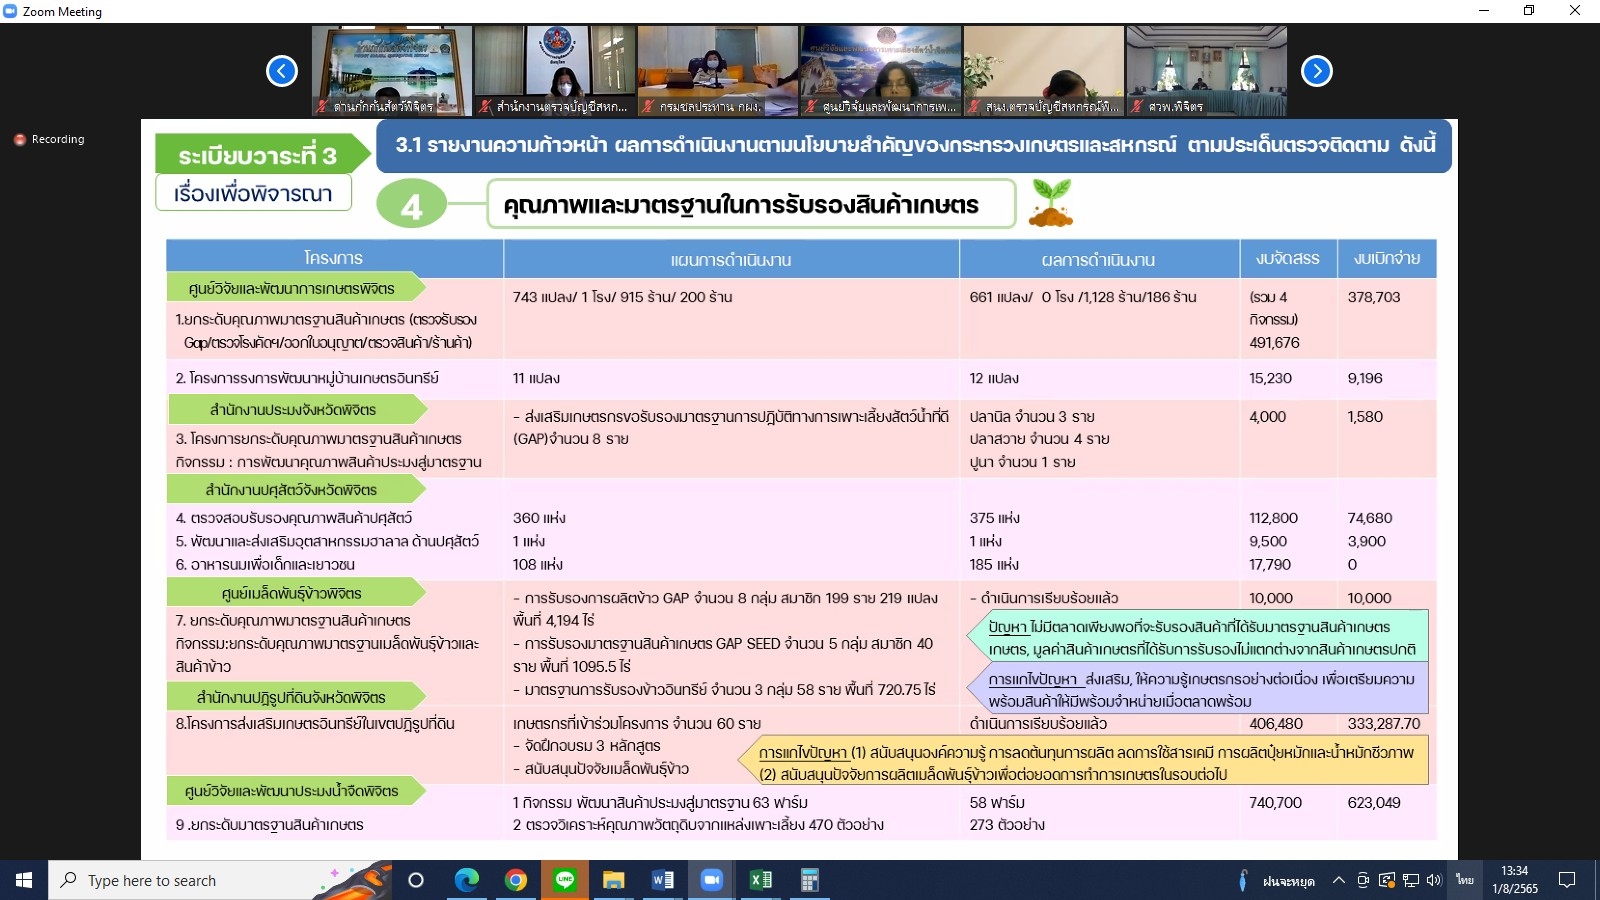Image resolution: width=1600 pixels, height=900 pixels.
Task: Open Google Chrome from taskbar
Action: tap(516, 880)
